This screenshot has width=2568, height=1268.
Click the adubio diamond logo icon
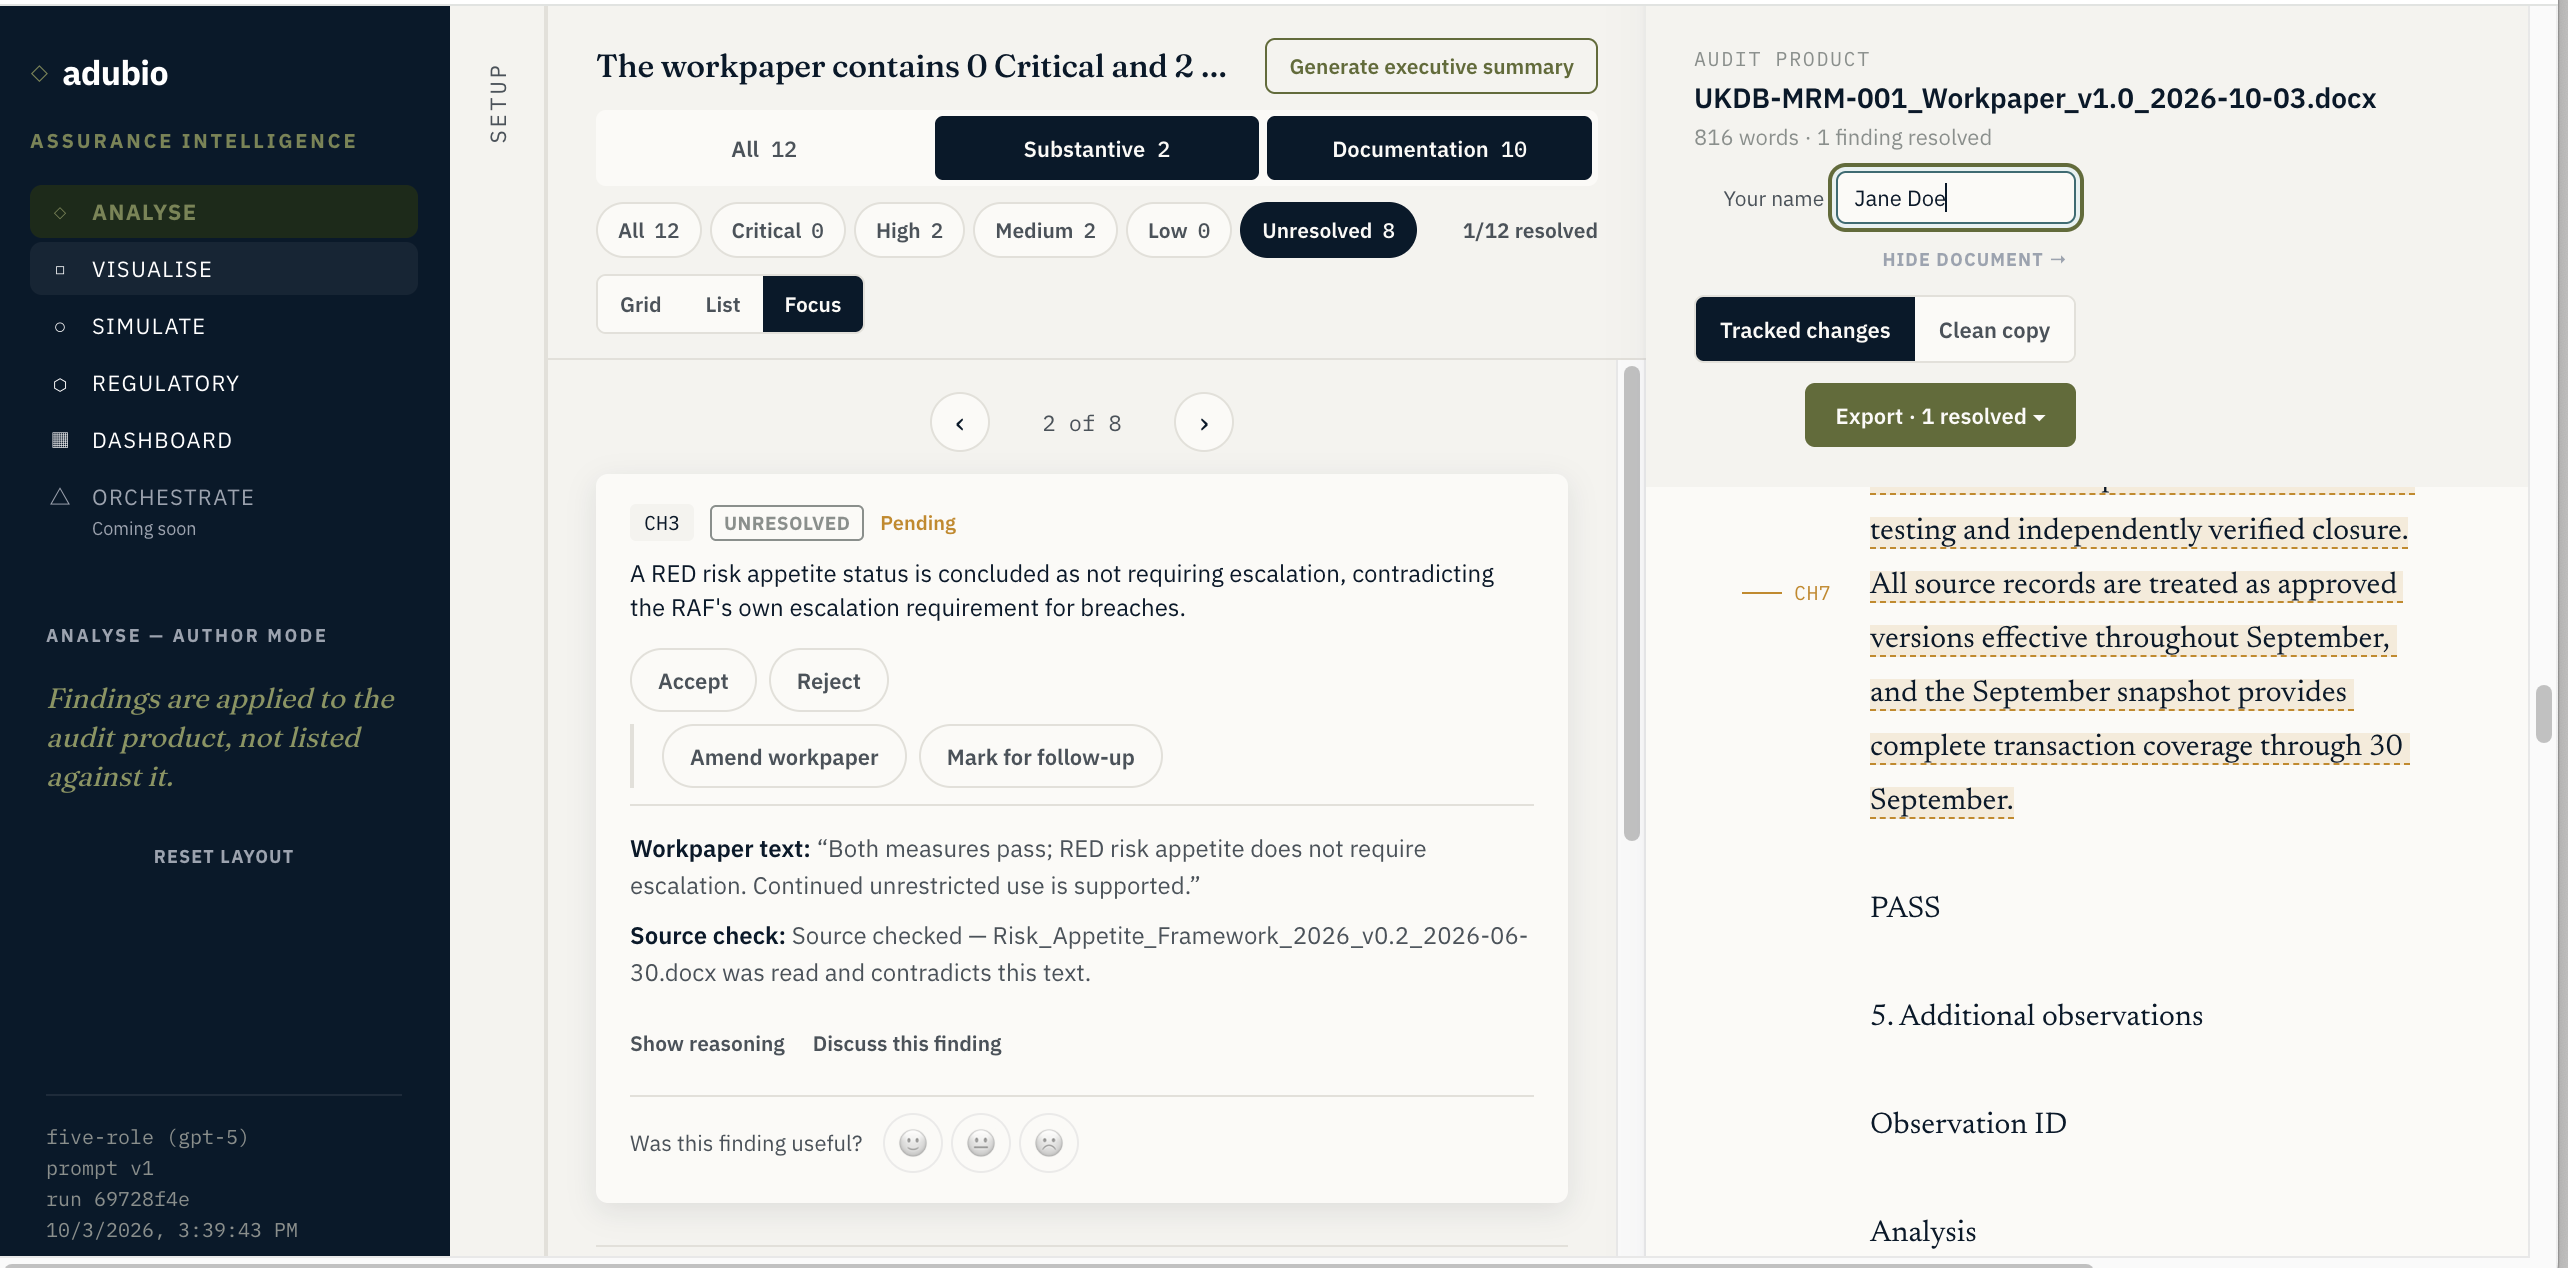(x=39, y=73)
